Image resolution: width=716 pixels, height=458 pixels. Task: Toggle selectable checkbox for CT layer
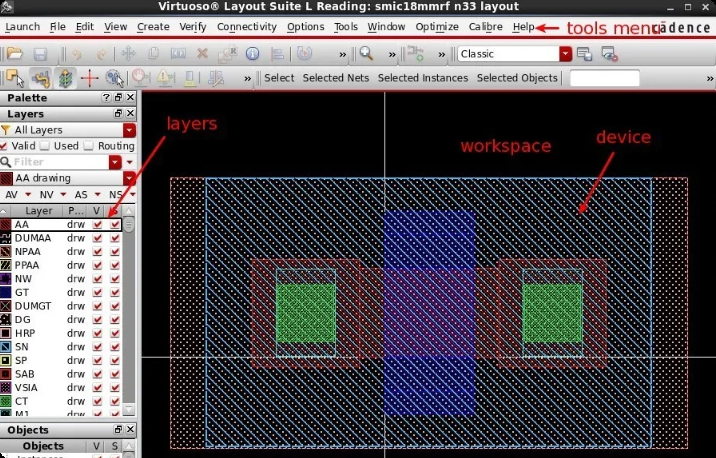point(115,401)
